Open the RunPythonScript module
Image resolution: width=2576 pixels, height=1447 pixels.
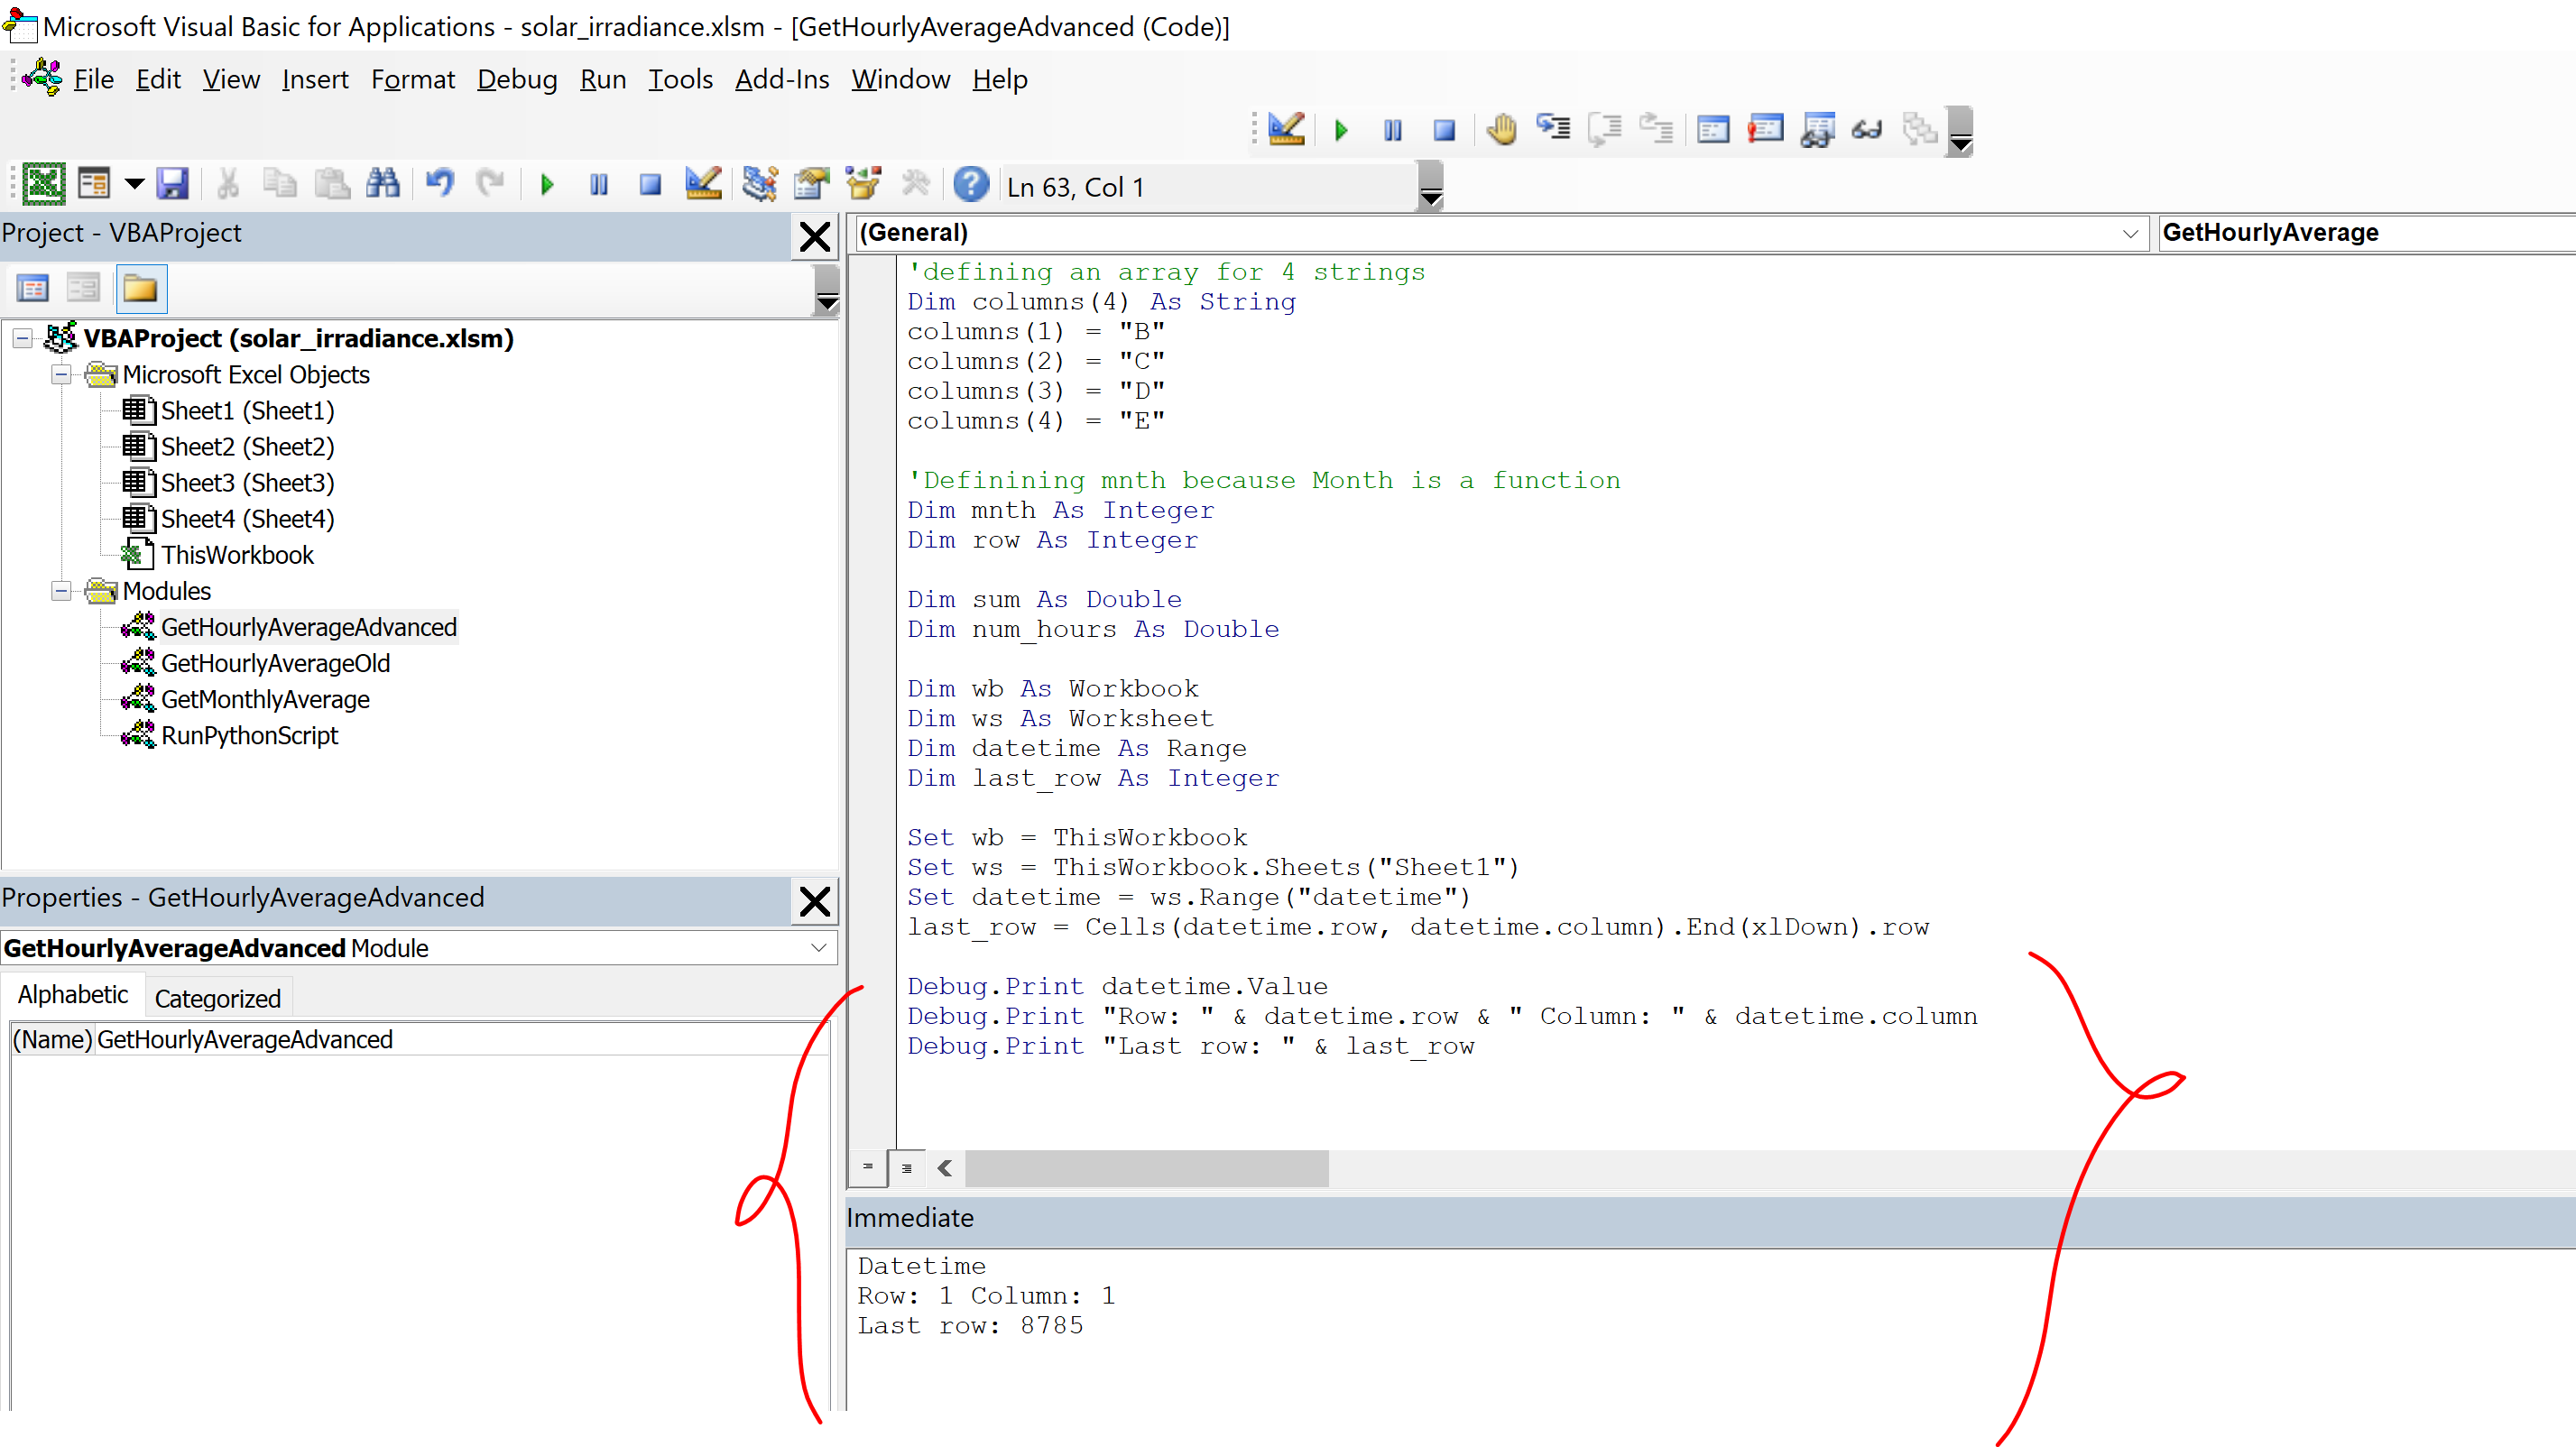point(249,735)
